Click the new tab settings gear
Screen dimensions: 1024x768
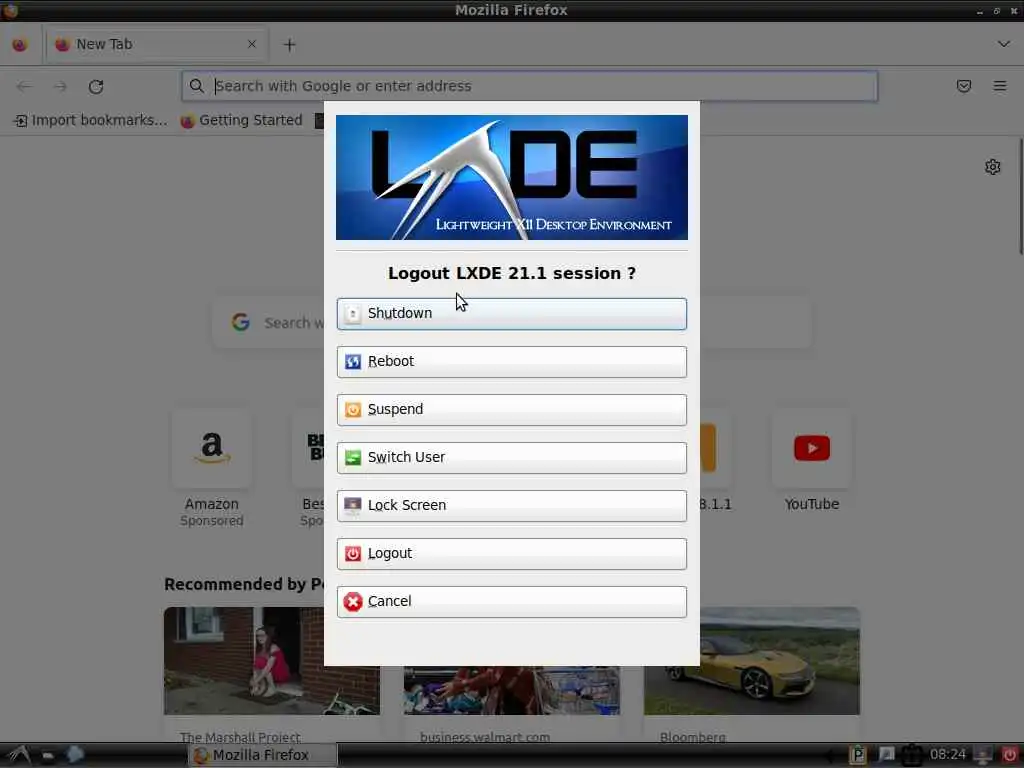pyautogui.click(x=992, y=167)
